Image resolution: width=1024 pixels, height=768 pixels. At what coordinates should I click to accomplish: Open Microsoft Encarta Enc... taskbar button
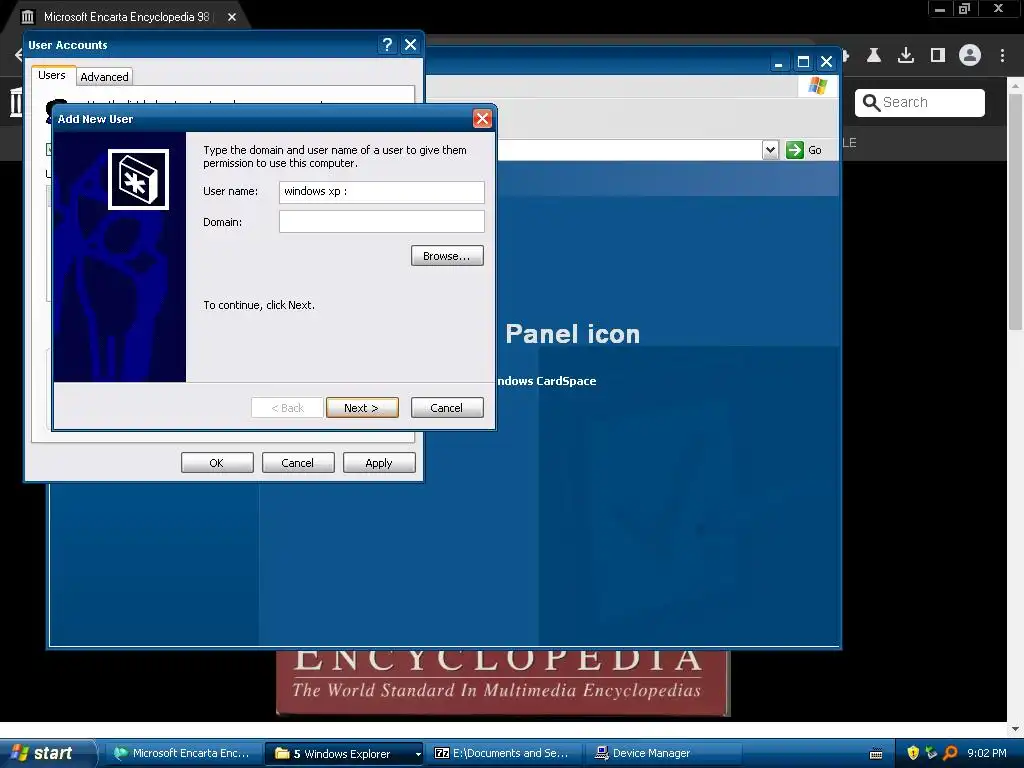(x=183, y=753)
